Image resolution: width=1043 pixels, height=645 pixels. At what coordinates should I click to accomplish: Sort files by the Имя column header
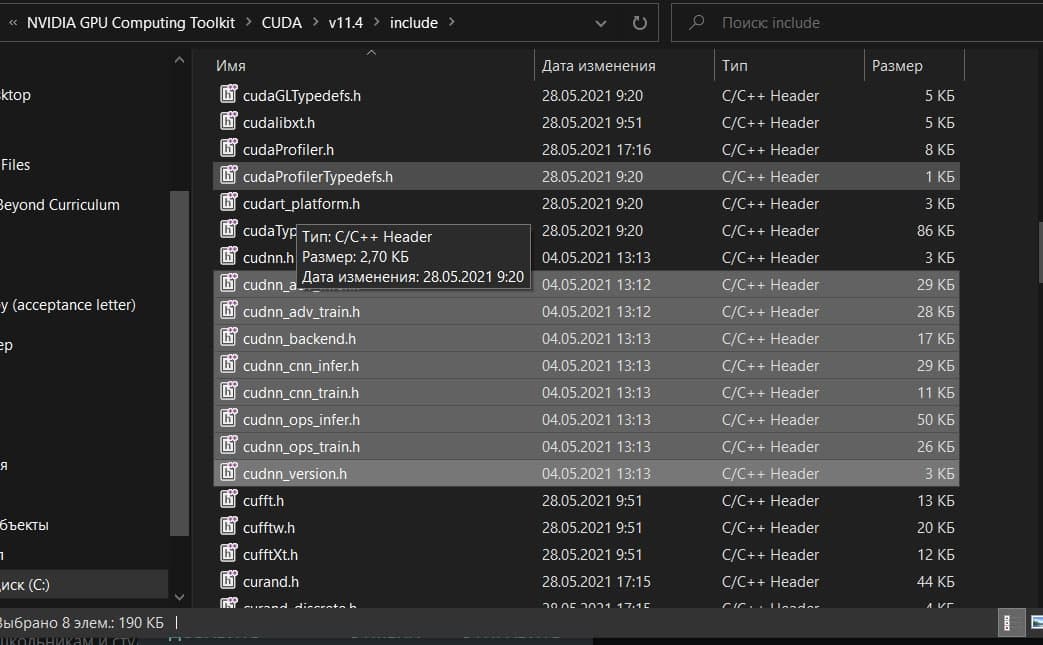pos(231,66)
